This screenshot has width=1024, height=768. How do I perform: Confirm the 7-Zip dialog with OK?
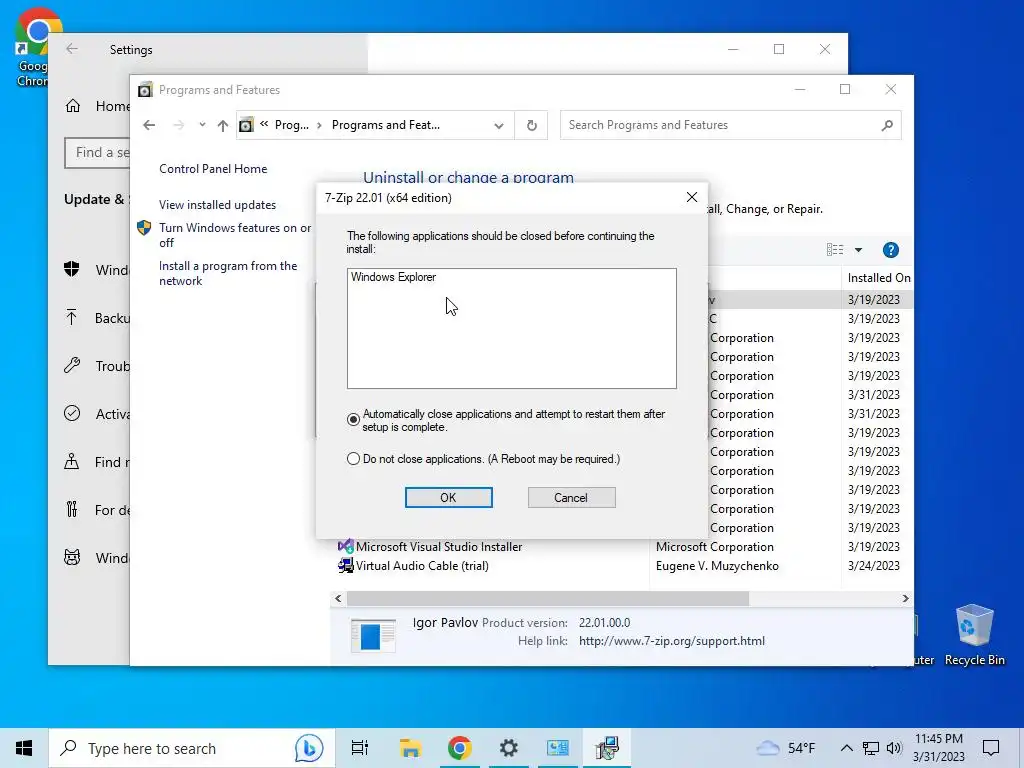(449, 498)
